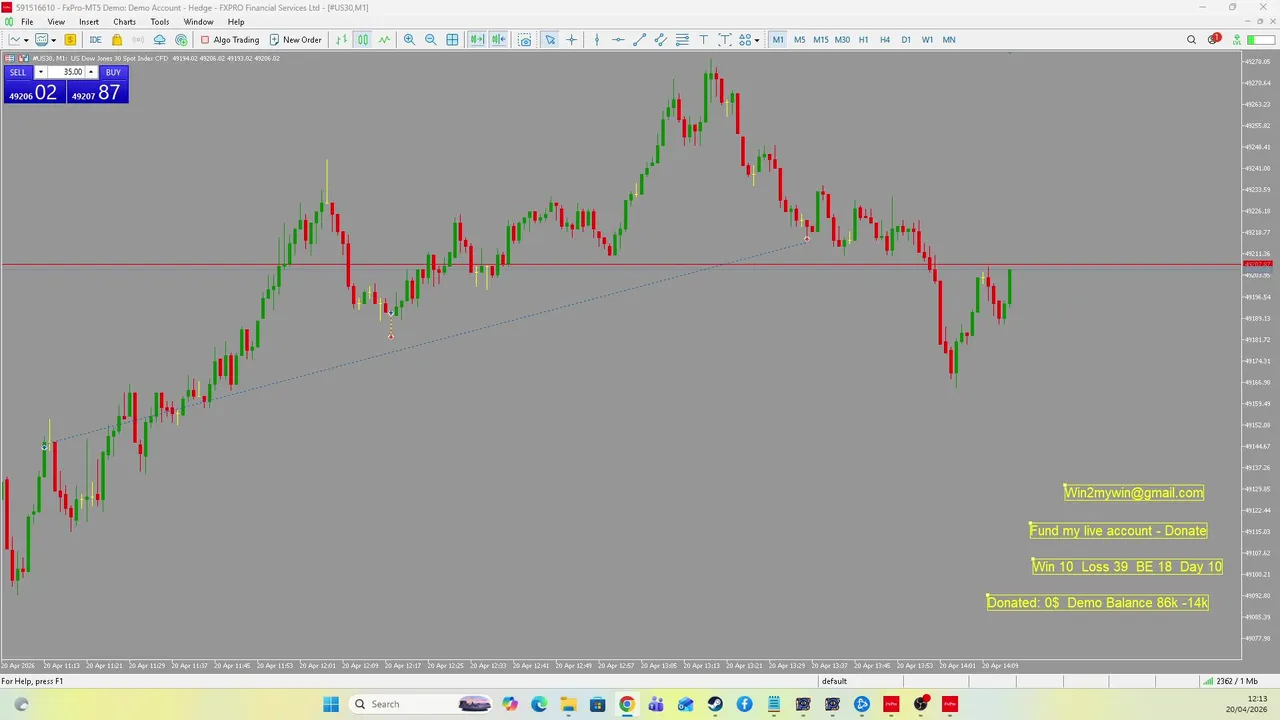This screenshot has width=1280, height=720.
Task: Open the Signals radio-wave icon
Action: click(138, 40)
